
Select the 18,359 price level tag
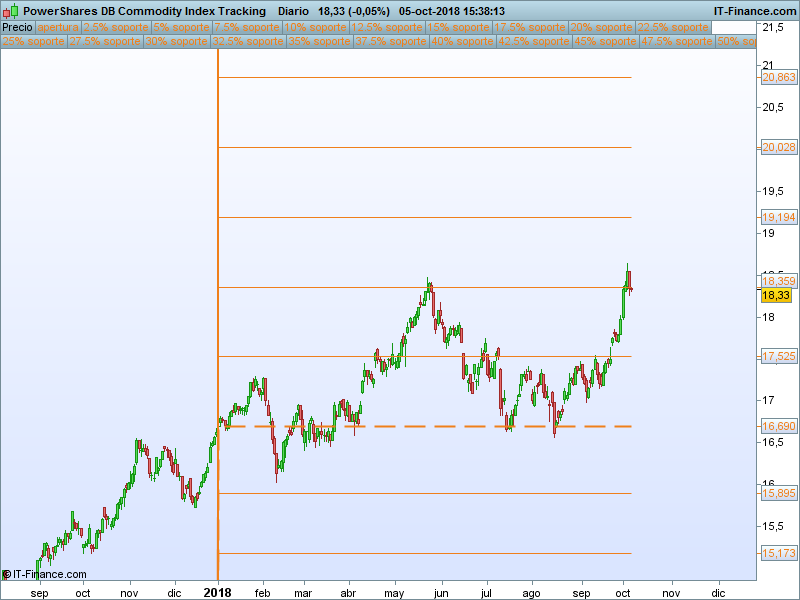coord(779,281)
